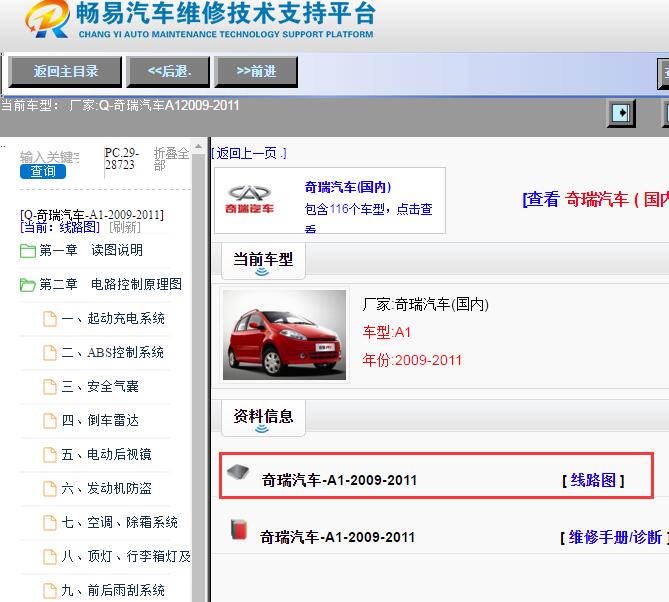Select tree item 一、起动充电系统
This screenshot has height=602, width=669.
coord(113,319)
